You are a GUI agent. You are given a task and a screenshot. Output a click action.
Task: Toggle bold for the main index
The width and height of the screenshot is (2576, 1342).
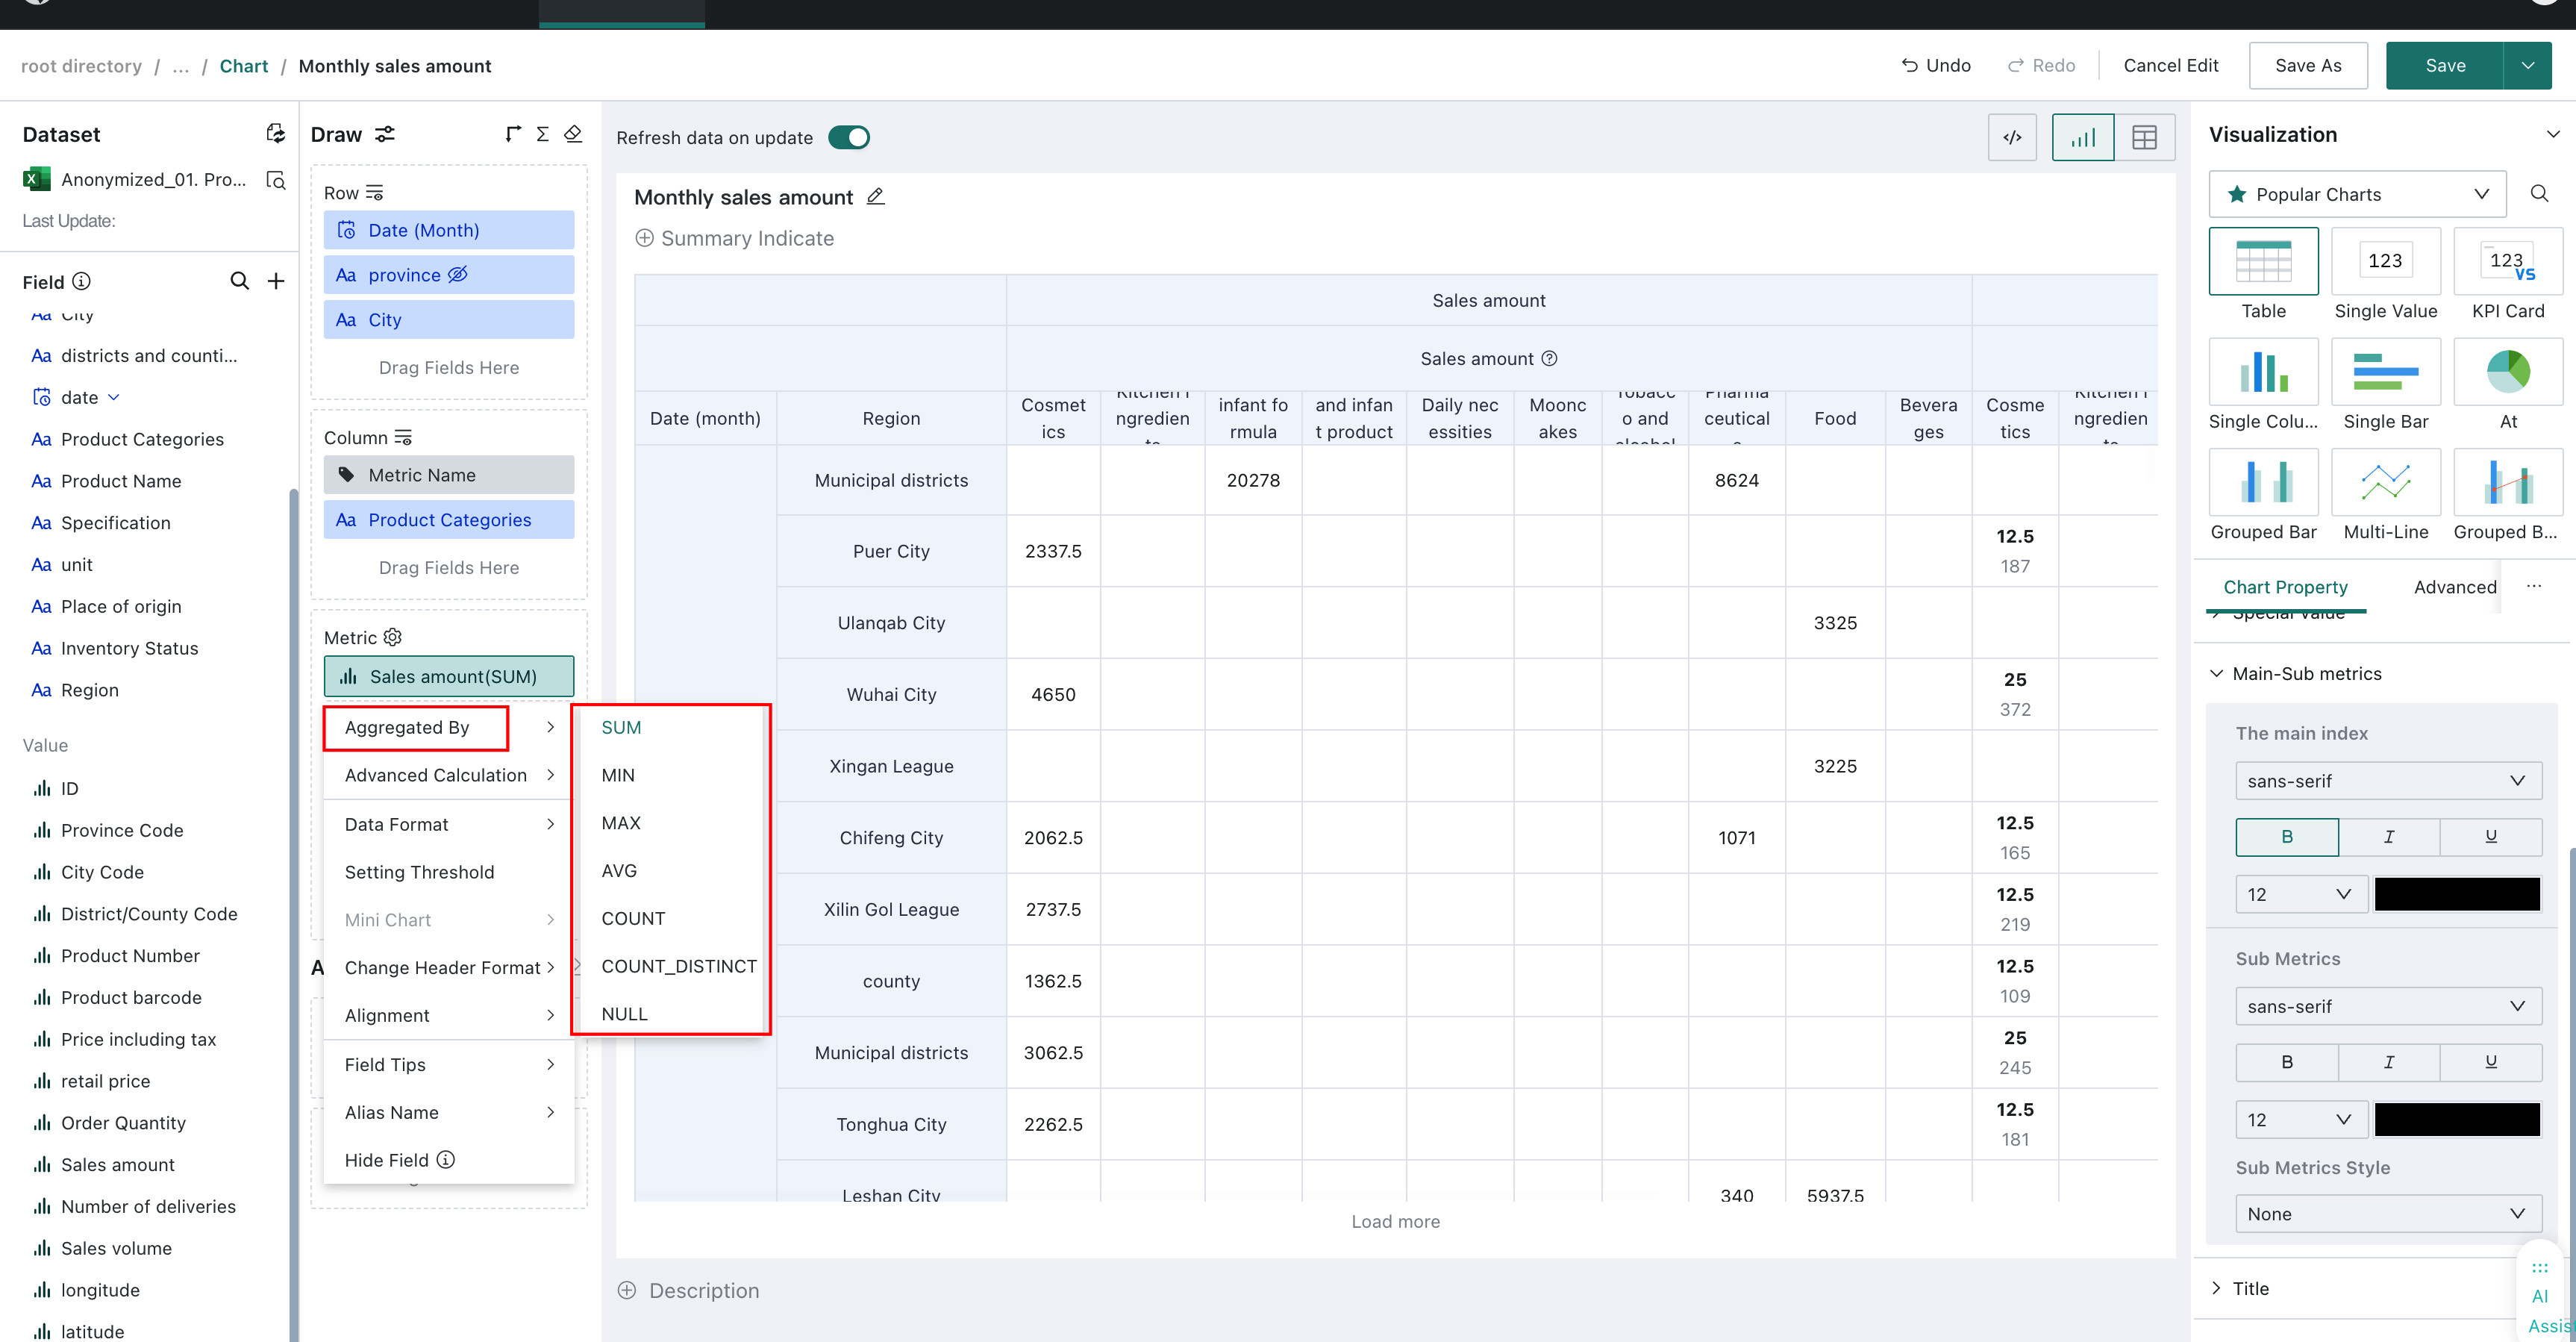click(2287, 837)
